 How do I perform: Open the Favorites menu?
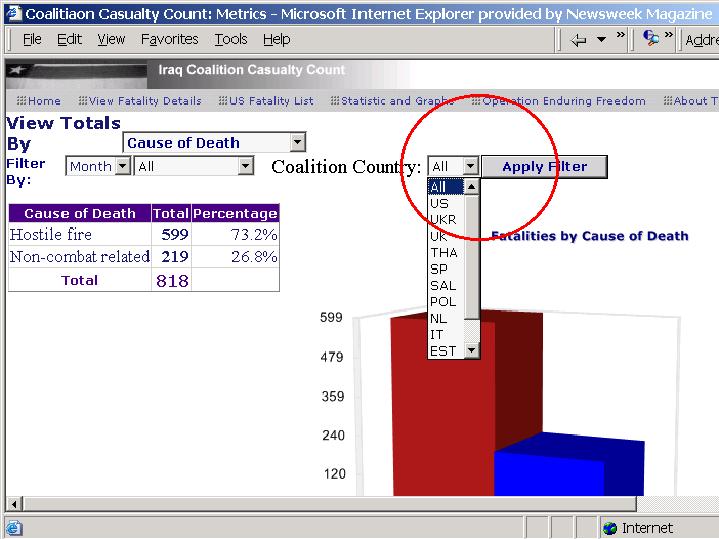tap(170, 39)
